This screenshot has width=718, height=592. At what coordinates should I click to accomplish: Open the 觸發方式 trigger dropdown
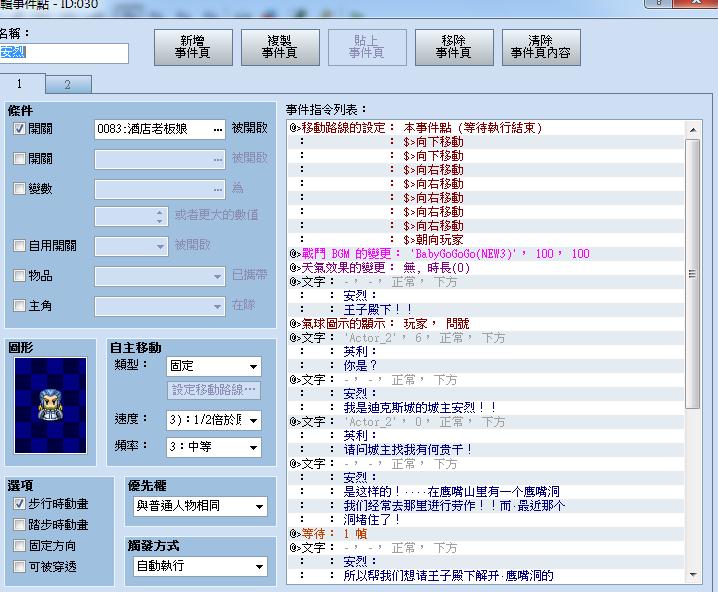[200, 566]
